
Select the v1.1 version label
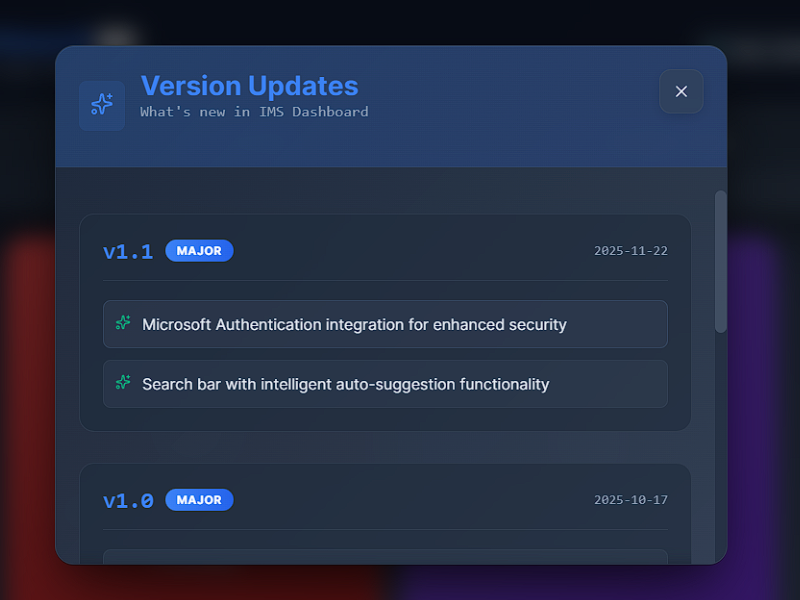click(x=128, y=251)
